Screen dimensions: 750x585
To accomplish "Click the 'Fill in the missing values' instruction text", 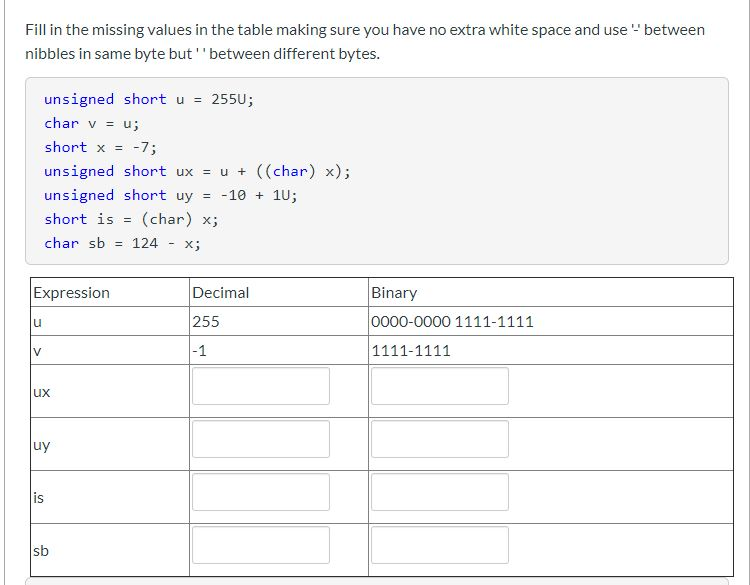I will (x=365, y=42).
